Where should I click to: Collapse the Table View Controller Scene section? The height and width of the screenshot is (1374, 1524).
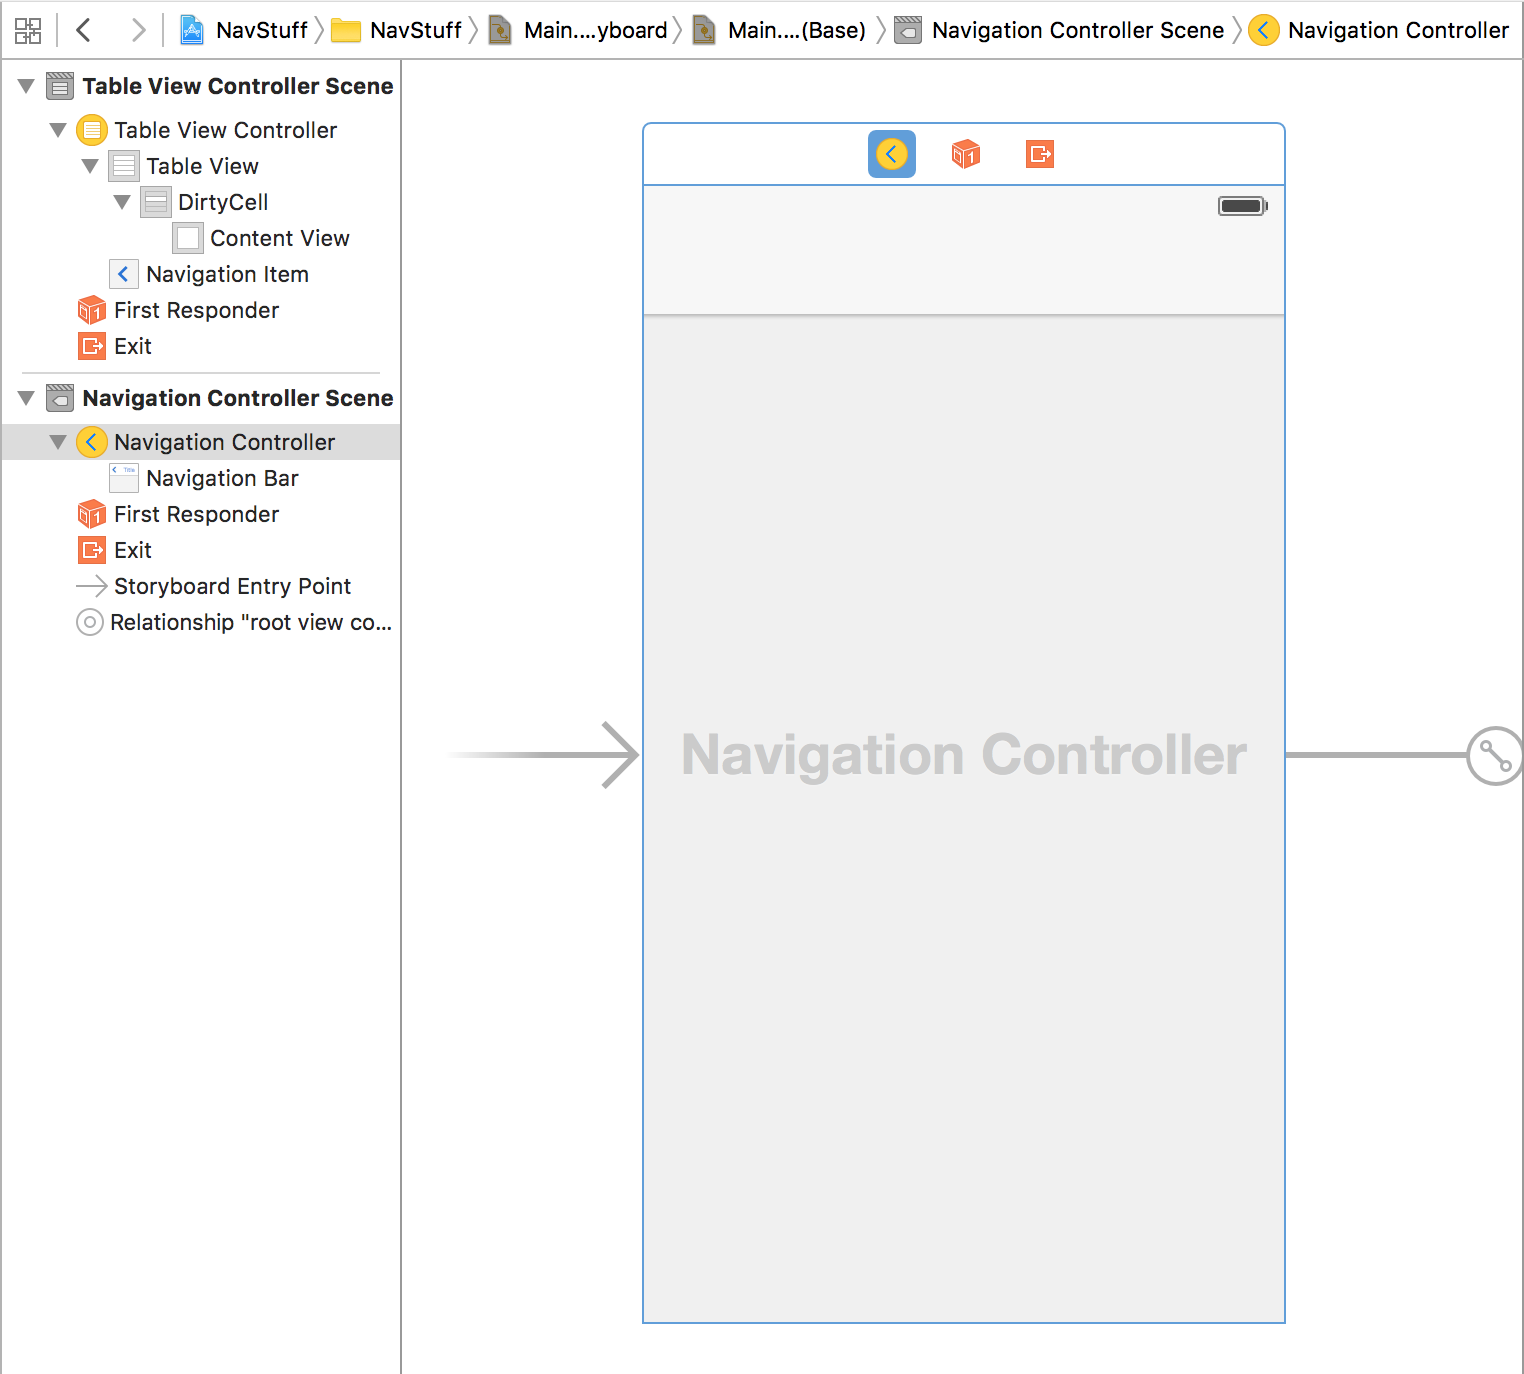click(x=25, y=86)
